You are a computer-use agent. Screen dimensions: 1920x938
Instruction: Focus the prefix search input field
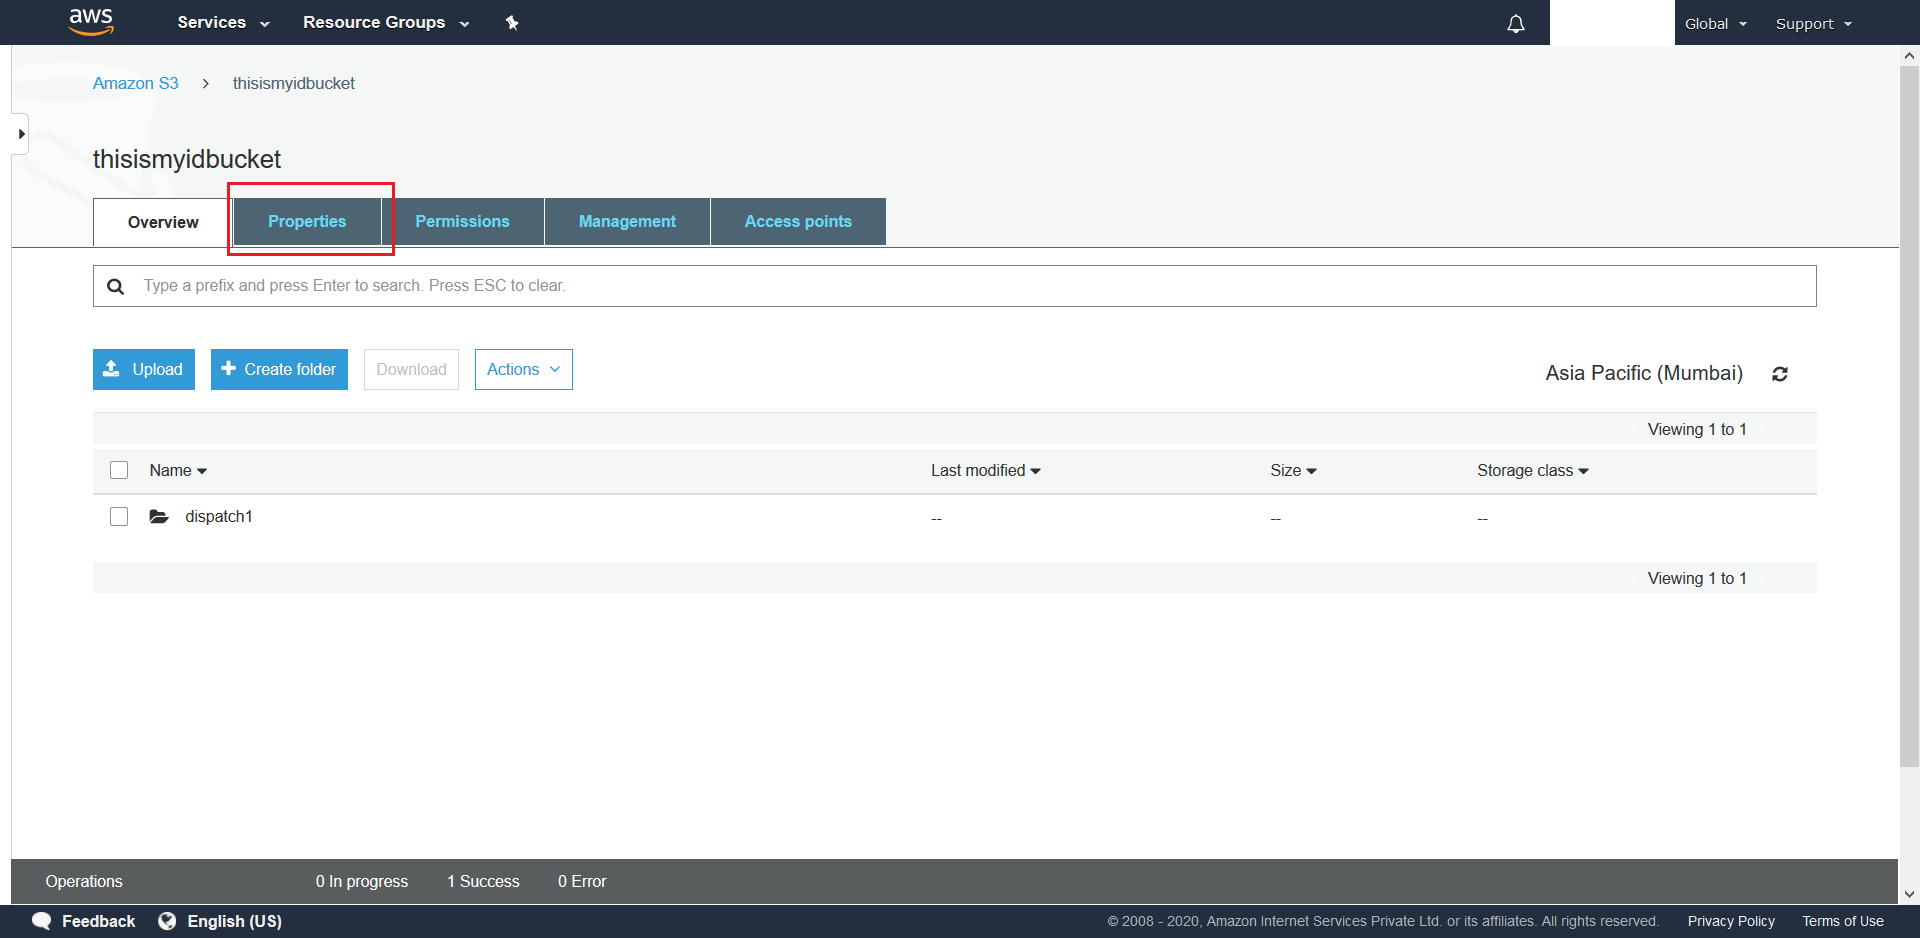click(955, 286)
